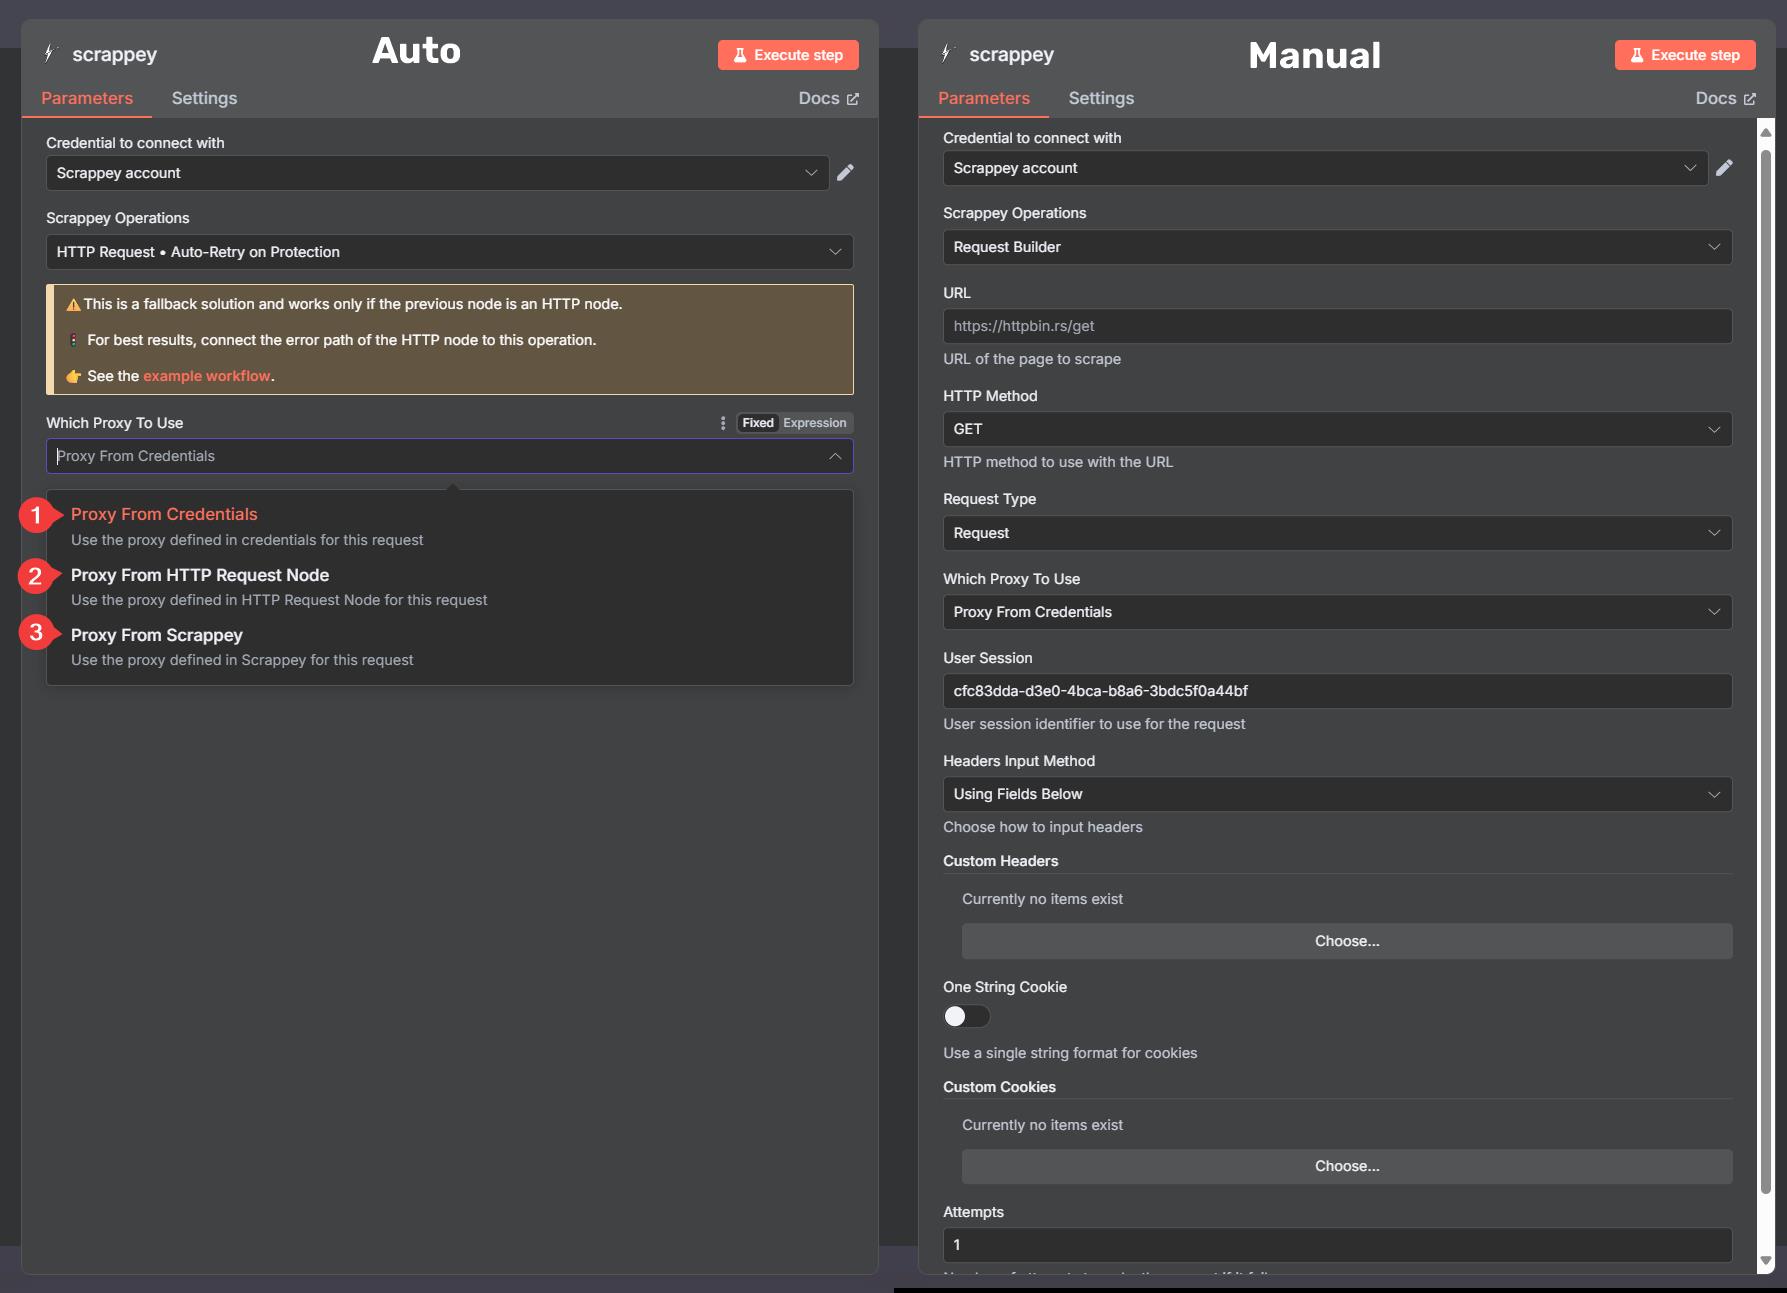
Task: Open credential dropdown in Manual panel
Action: point(1325,168)
